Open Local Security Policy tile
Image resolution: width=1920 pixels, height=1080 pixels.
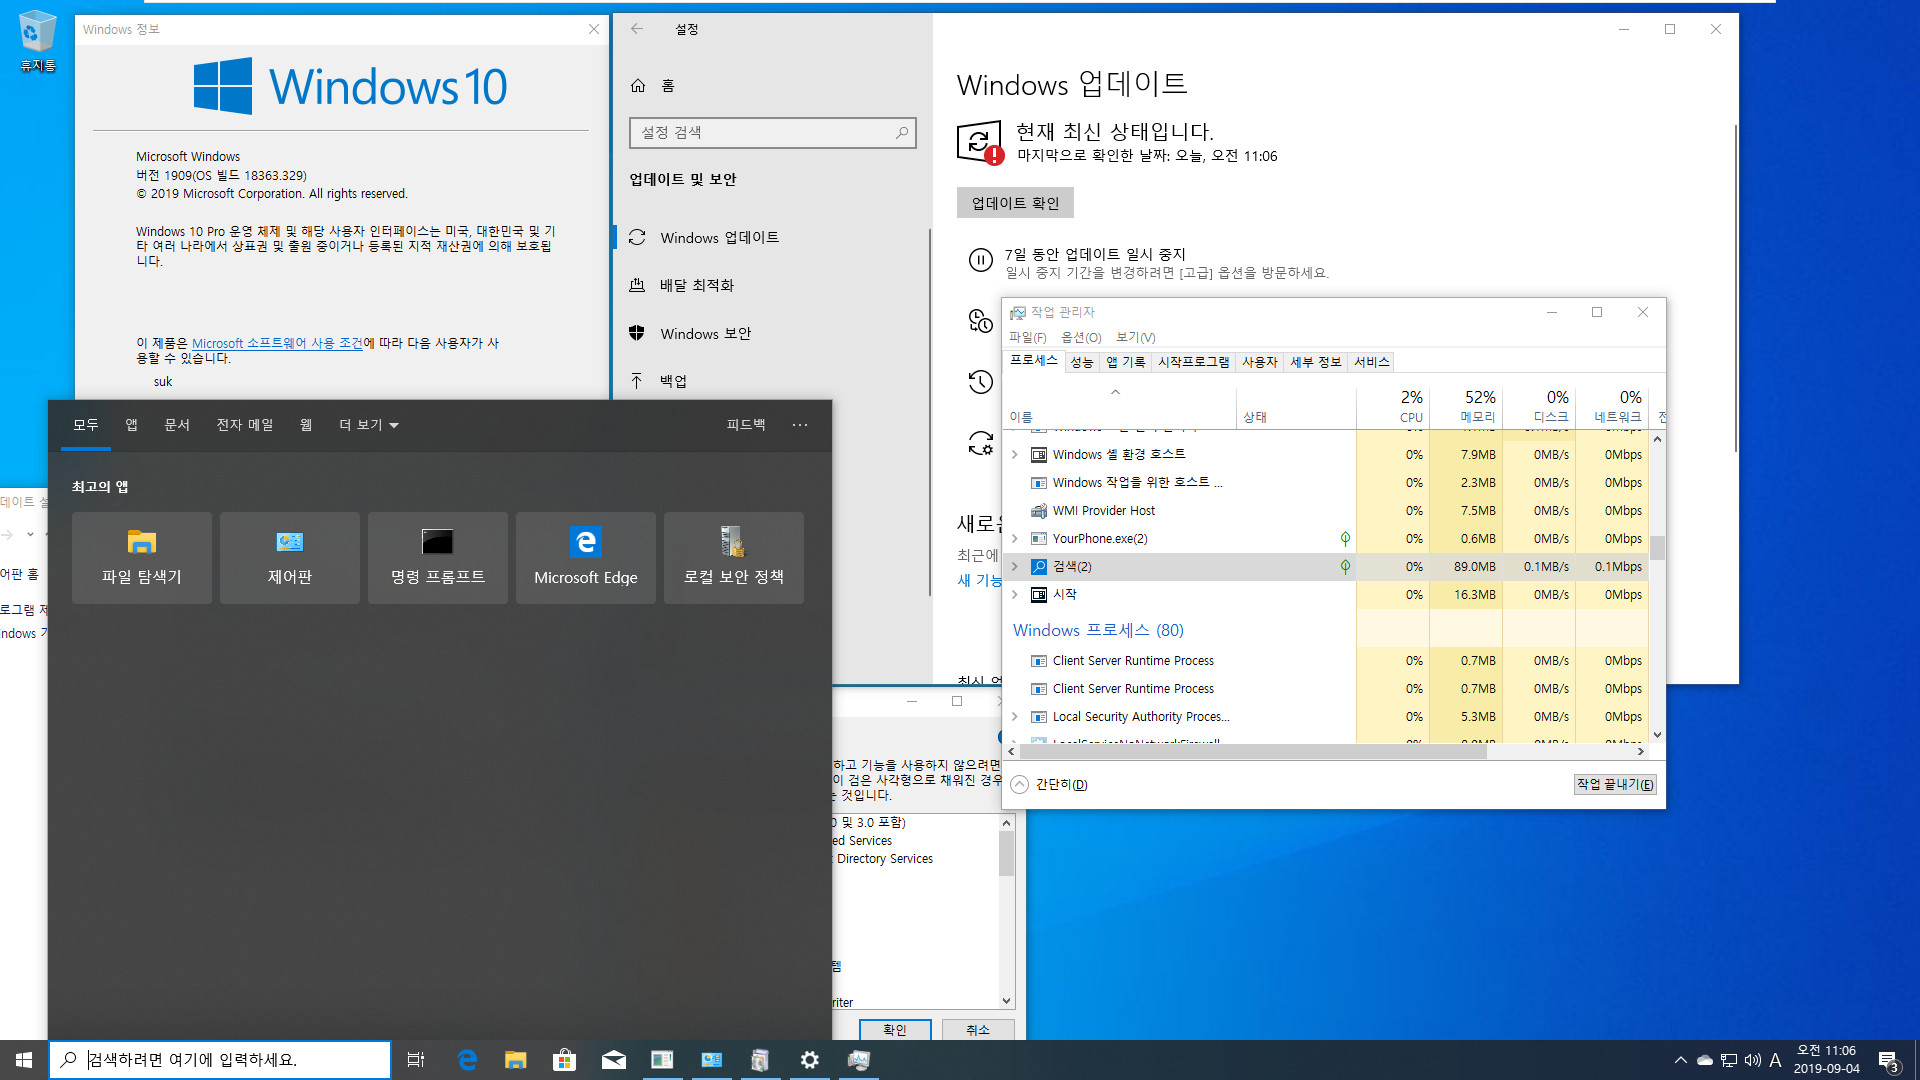734,558
